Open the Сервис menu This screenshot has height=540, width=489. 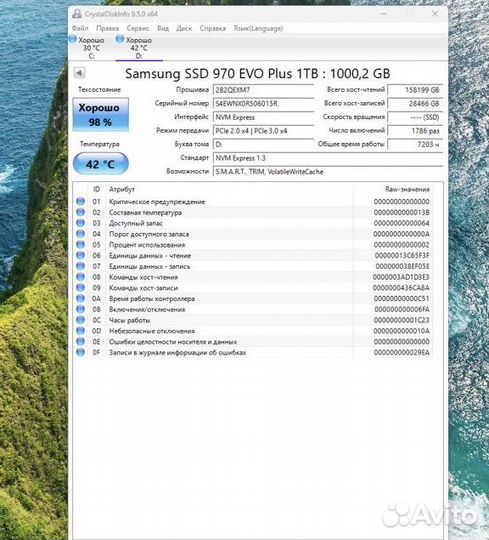[138, 28]
